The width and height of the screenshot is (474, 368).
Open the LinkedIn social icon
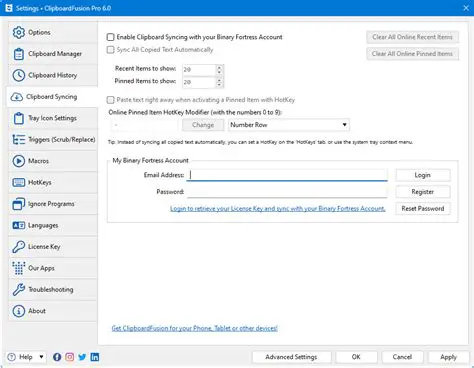(x=95, y=357)
